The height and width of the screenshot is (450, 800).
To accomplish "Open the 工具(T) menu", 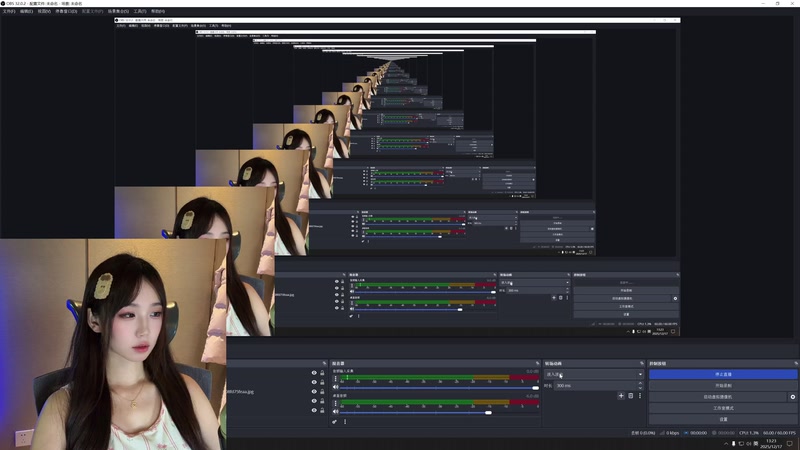I will [140, 11].
